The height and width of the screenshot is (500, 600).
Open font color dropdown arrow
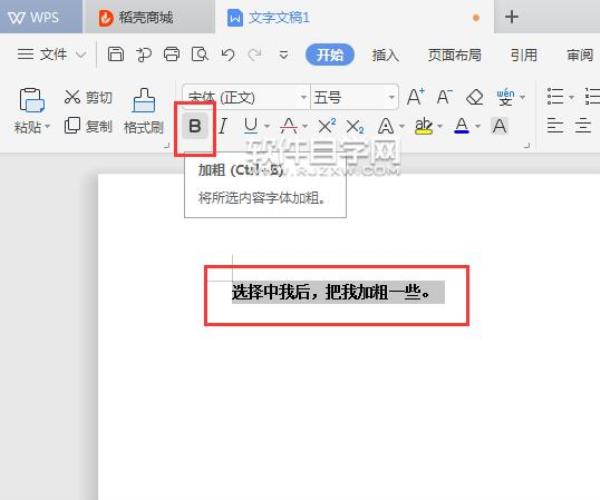478,126
